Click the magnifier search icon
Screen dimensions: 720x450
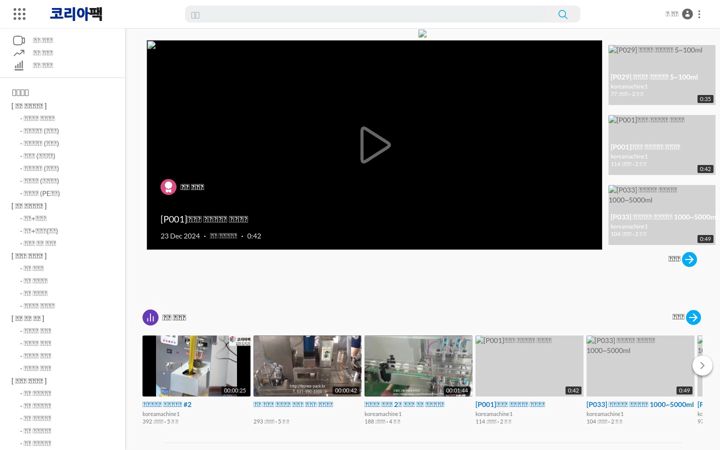click(x=562, y=15)
